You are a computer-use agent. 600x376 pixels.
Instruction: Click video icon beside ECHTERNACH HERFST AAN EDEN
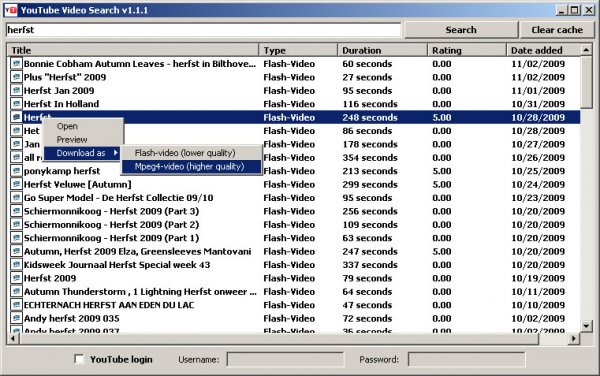tap(16, 304)
